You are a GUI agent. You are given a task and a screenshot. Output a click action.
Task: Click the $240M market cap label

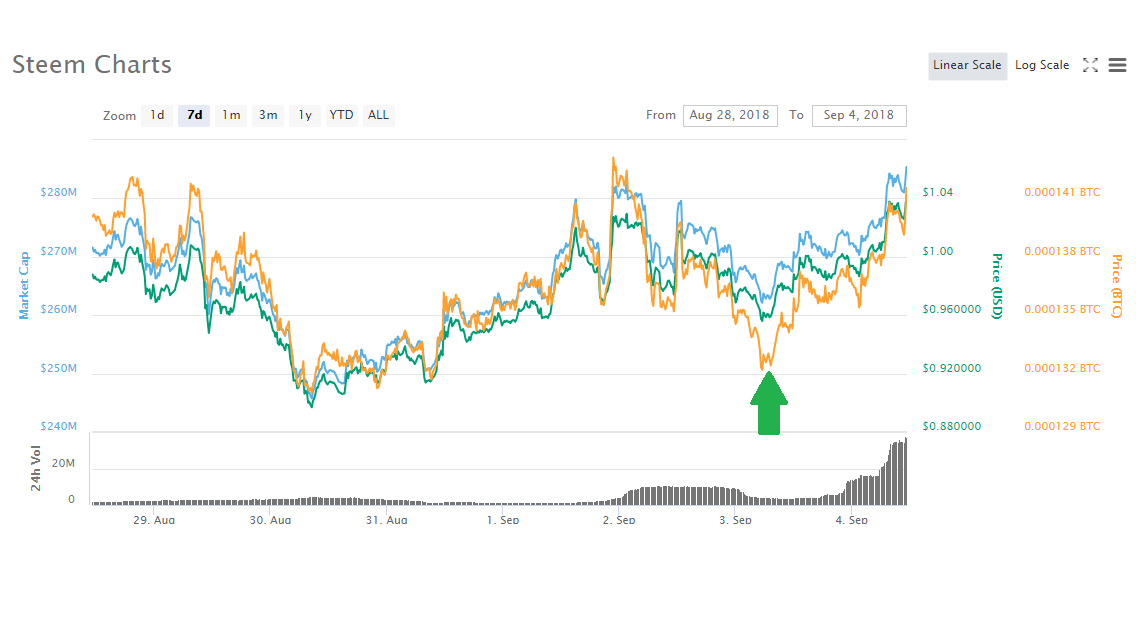(x=59, y=426)
